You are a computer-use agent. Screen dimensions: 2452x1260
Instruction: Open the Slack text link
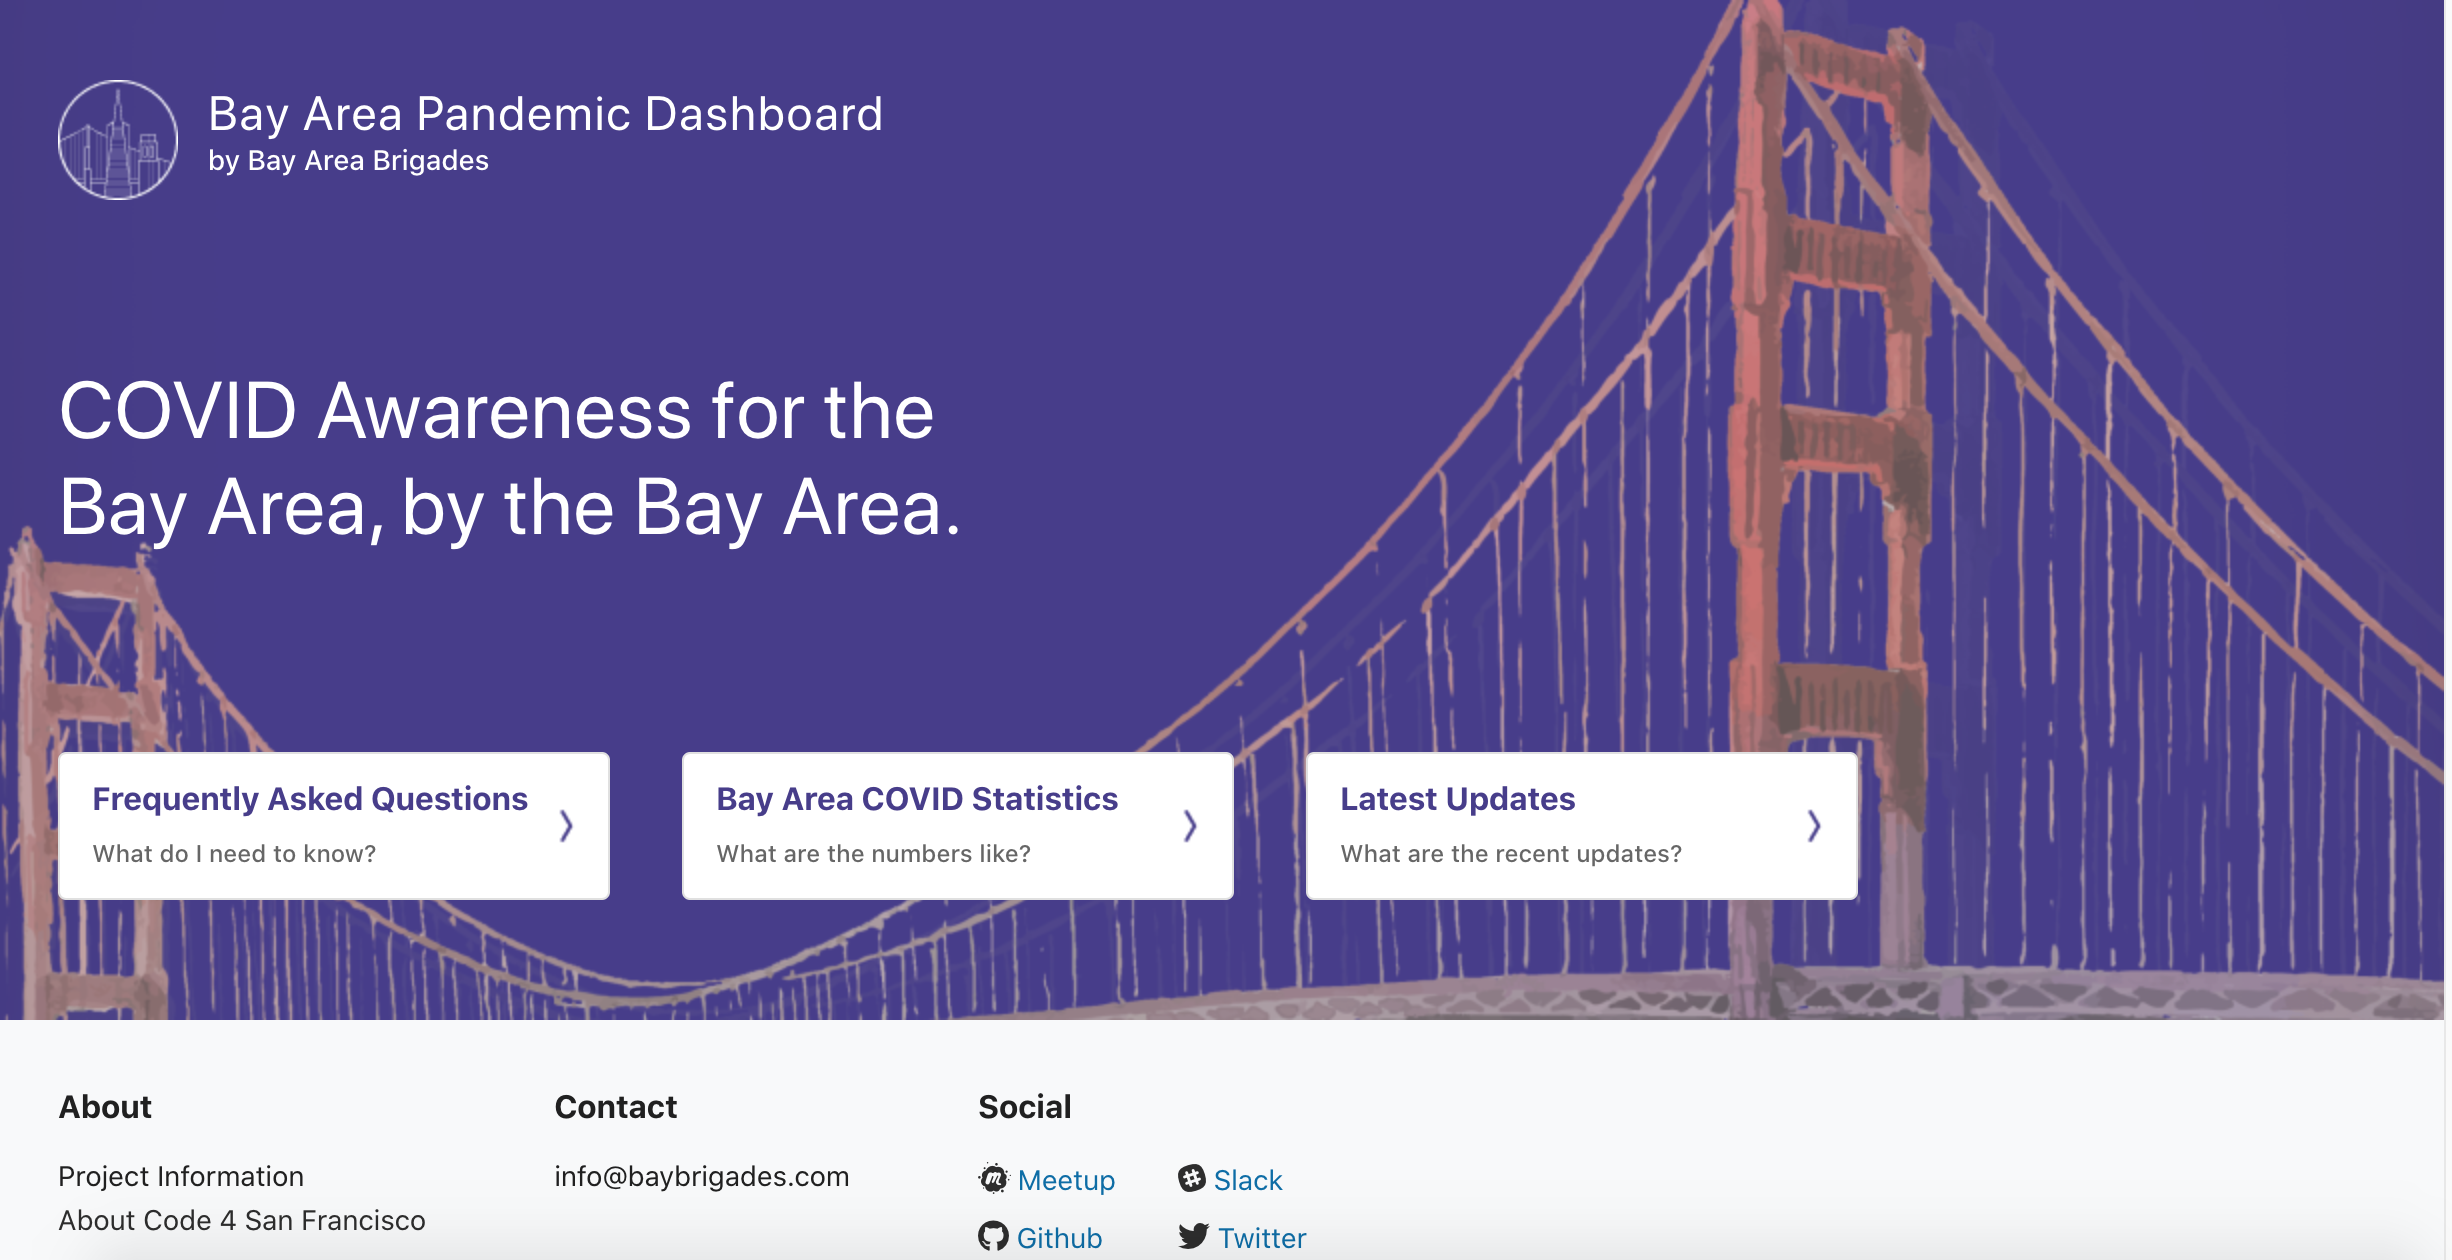pyautogui.click(x=1248, y=1180)
